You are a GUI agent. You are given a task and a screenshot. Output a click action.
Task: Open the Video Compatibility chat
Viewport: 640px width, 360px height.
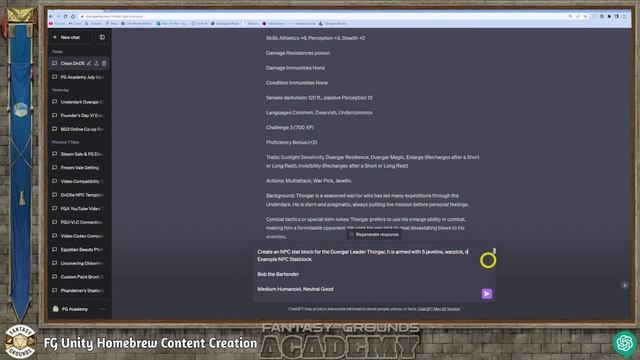click(79, 181)
